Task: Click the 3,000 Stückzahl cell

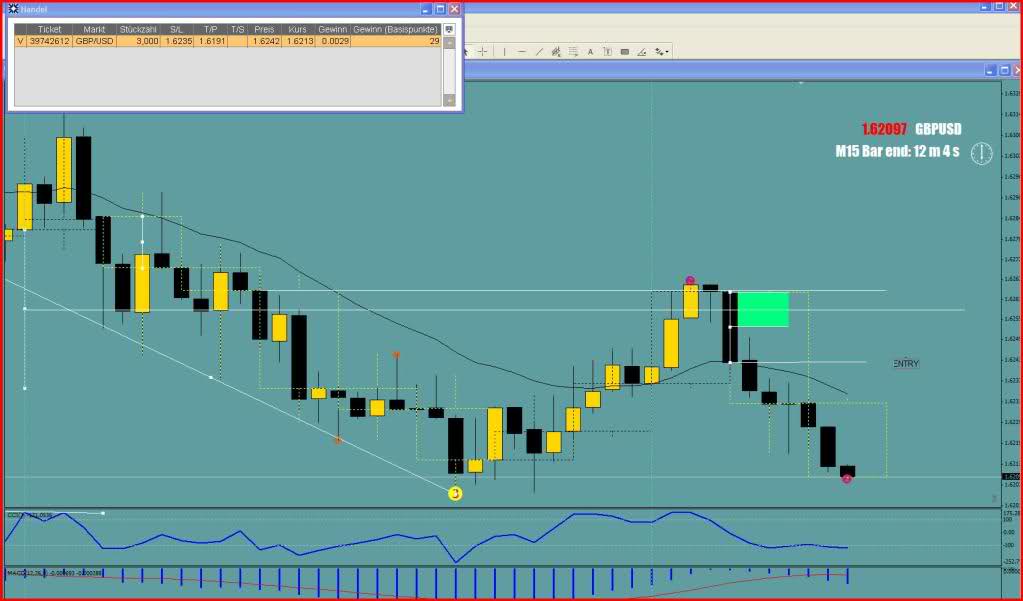Action: 138,40
